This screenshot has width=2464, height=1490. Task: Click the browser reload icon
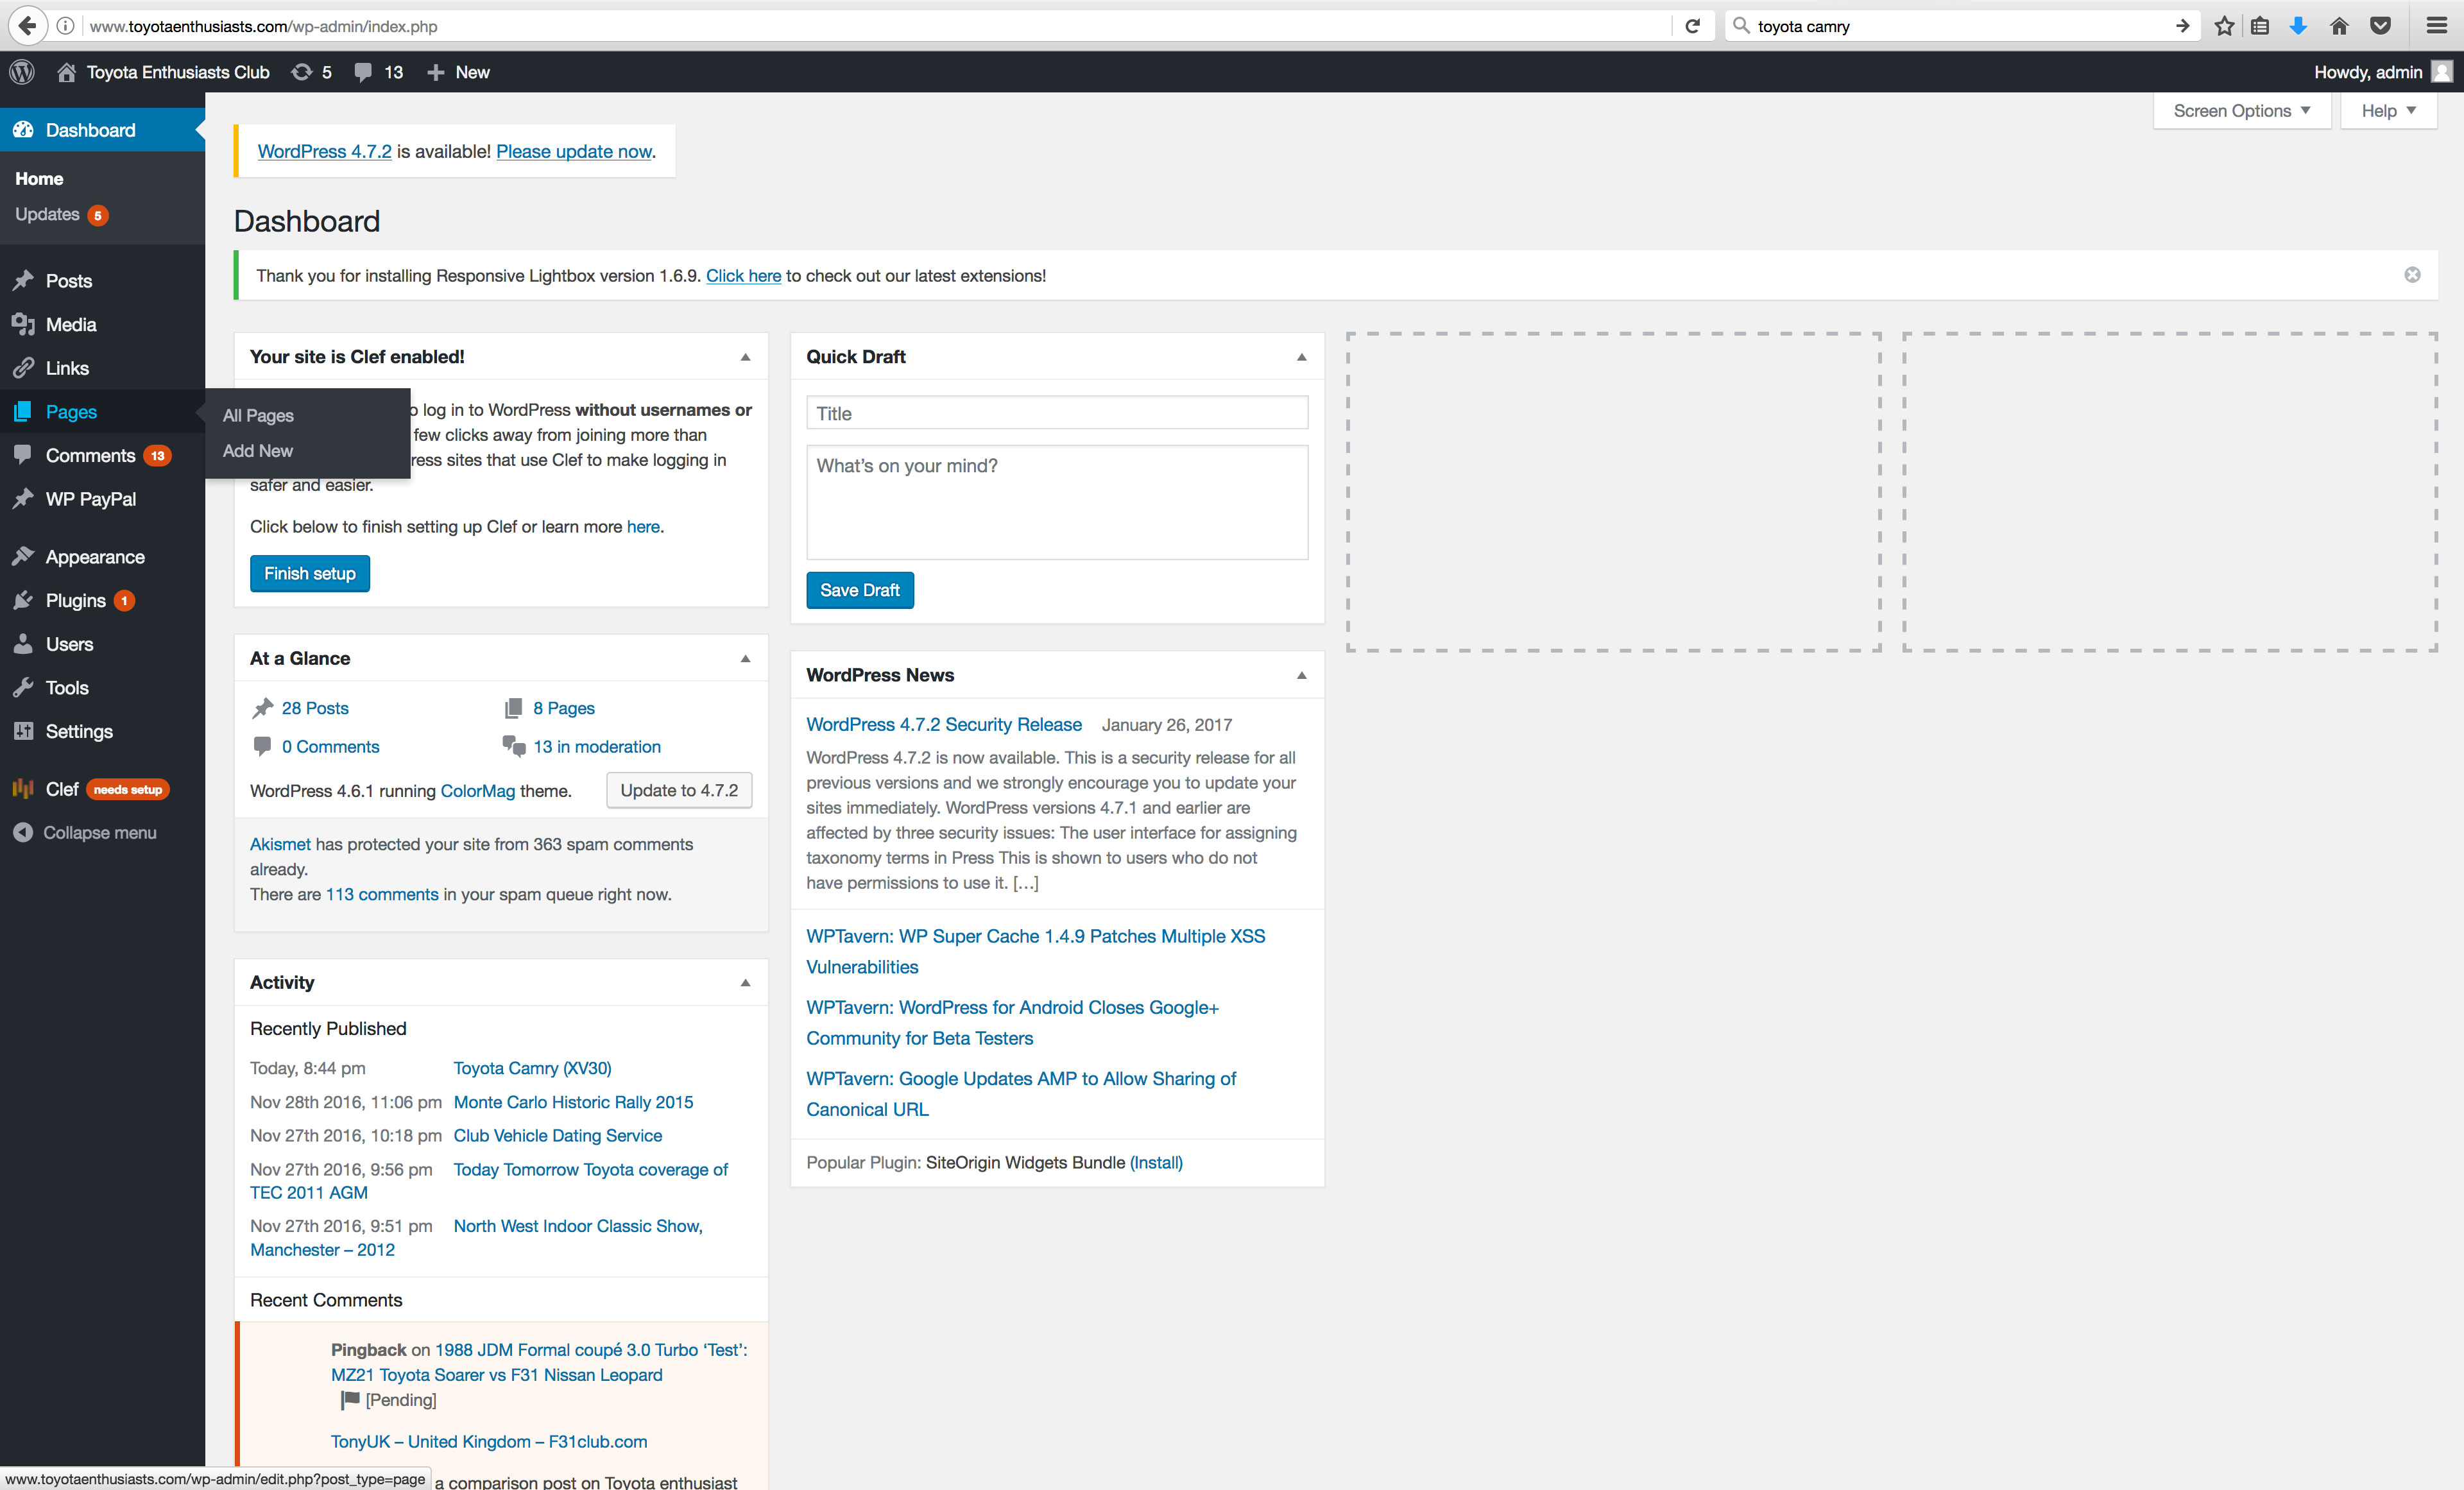[x=1692, y=26]
